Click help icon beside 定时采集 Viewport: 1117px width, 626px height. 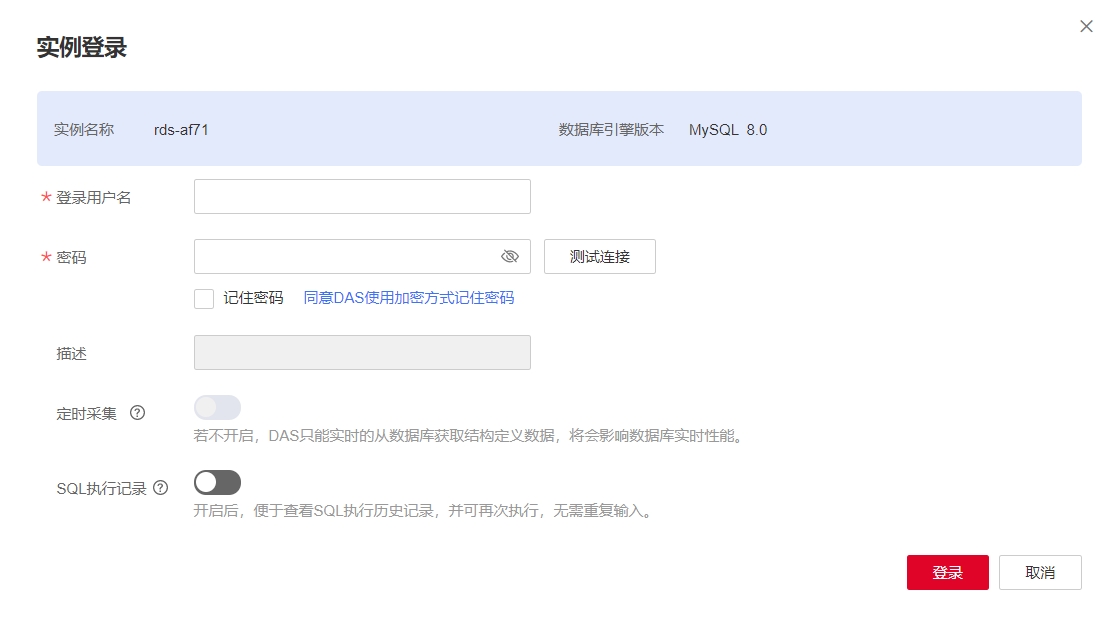pyautogui.click(x=138, y=413)
